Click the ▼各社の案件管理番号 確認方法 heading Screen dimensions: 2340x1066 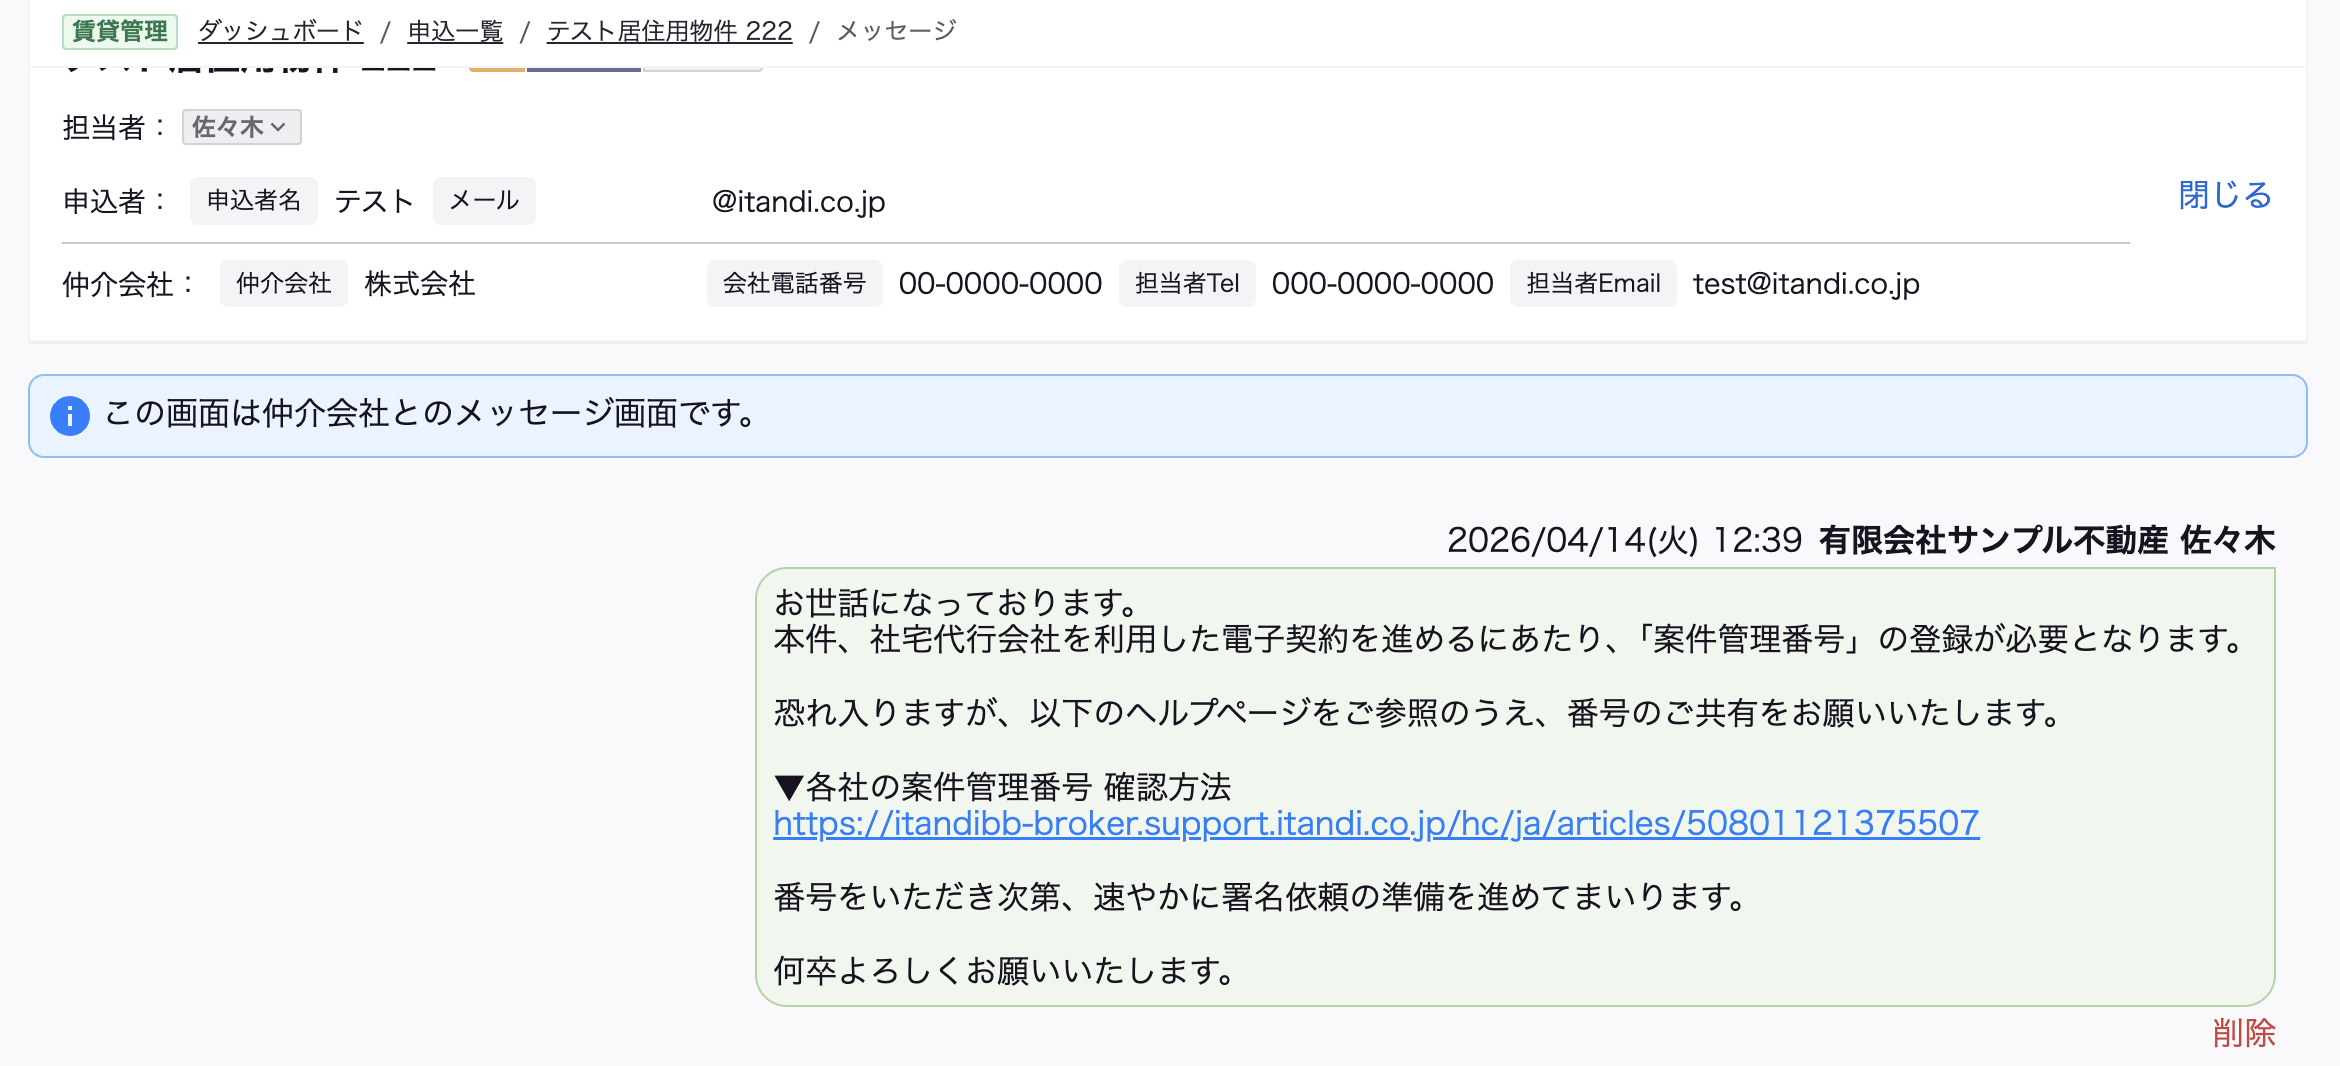[1002, 787]
